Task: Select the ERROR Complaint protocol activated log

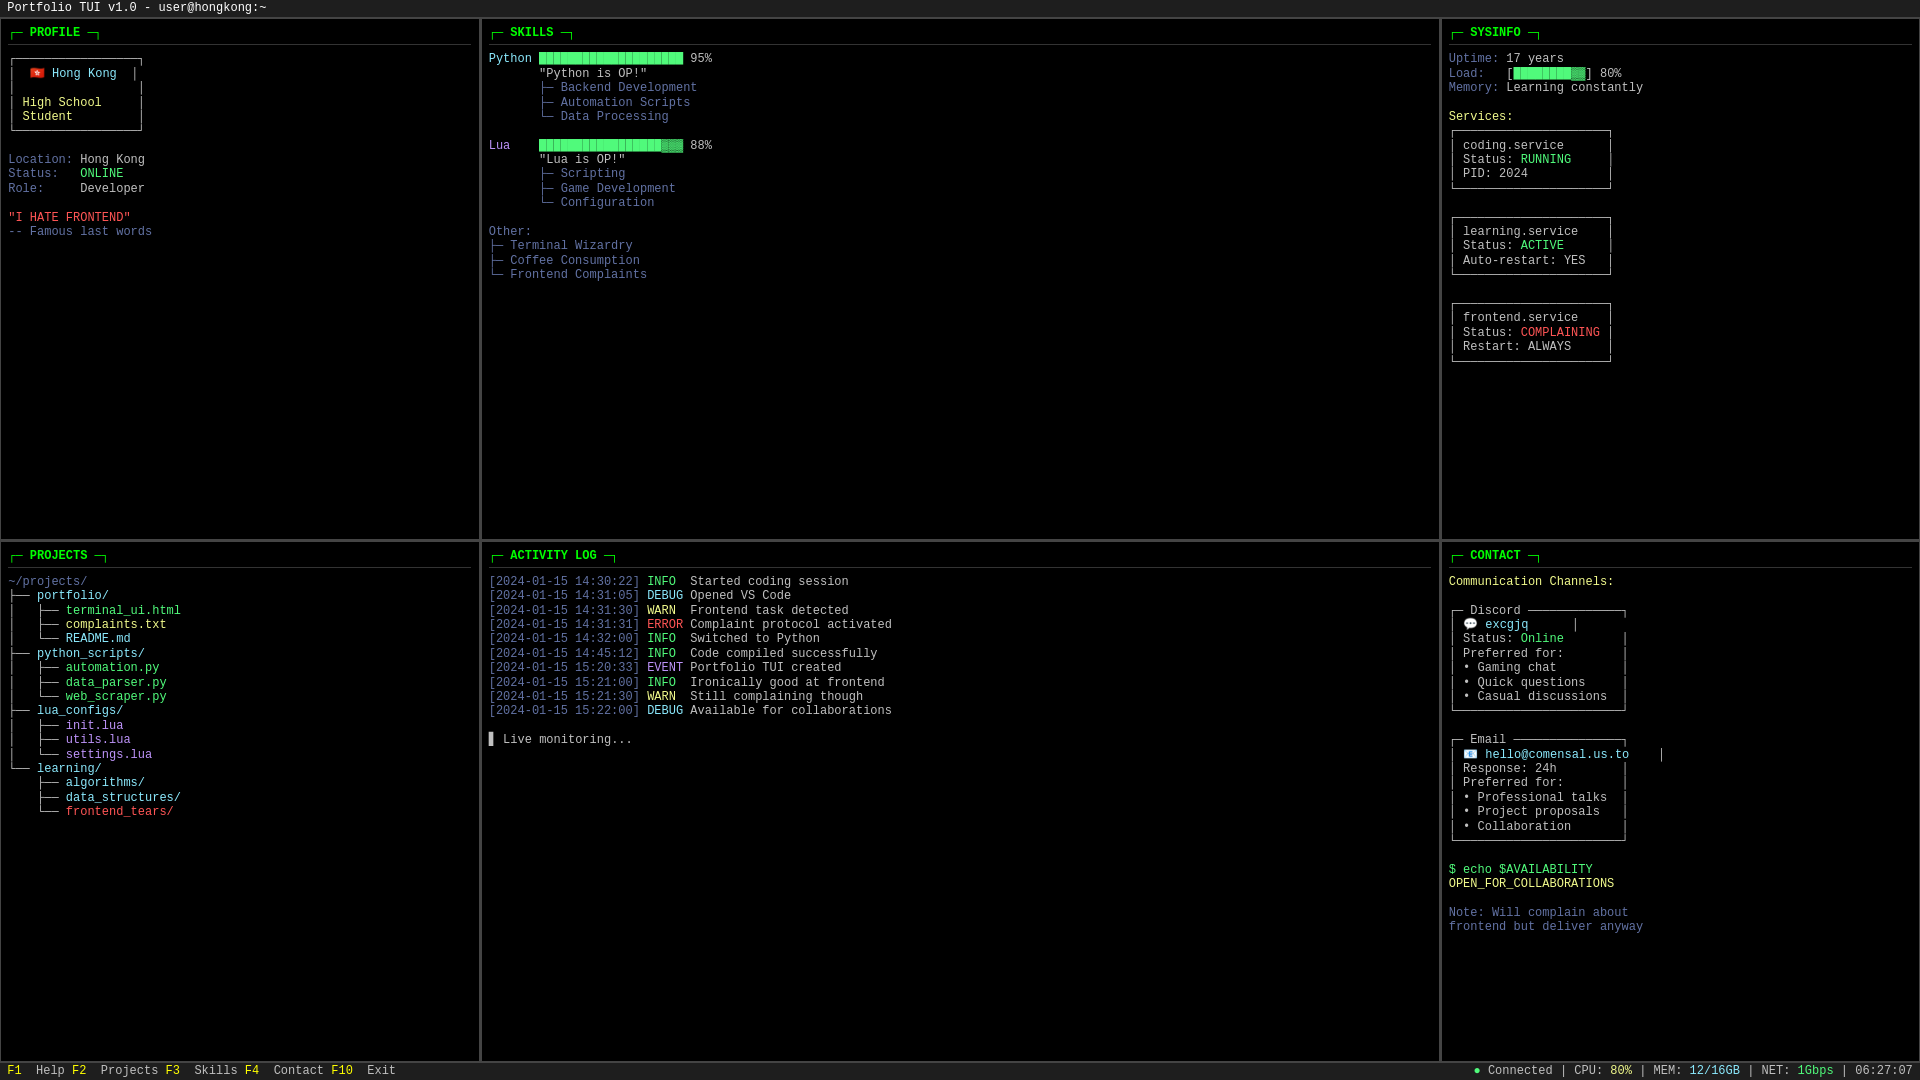Action: point(690,625)
